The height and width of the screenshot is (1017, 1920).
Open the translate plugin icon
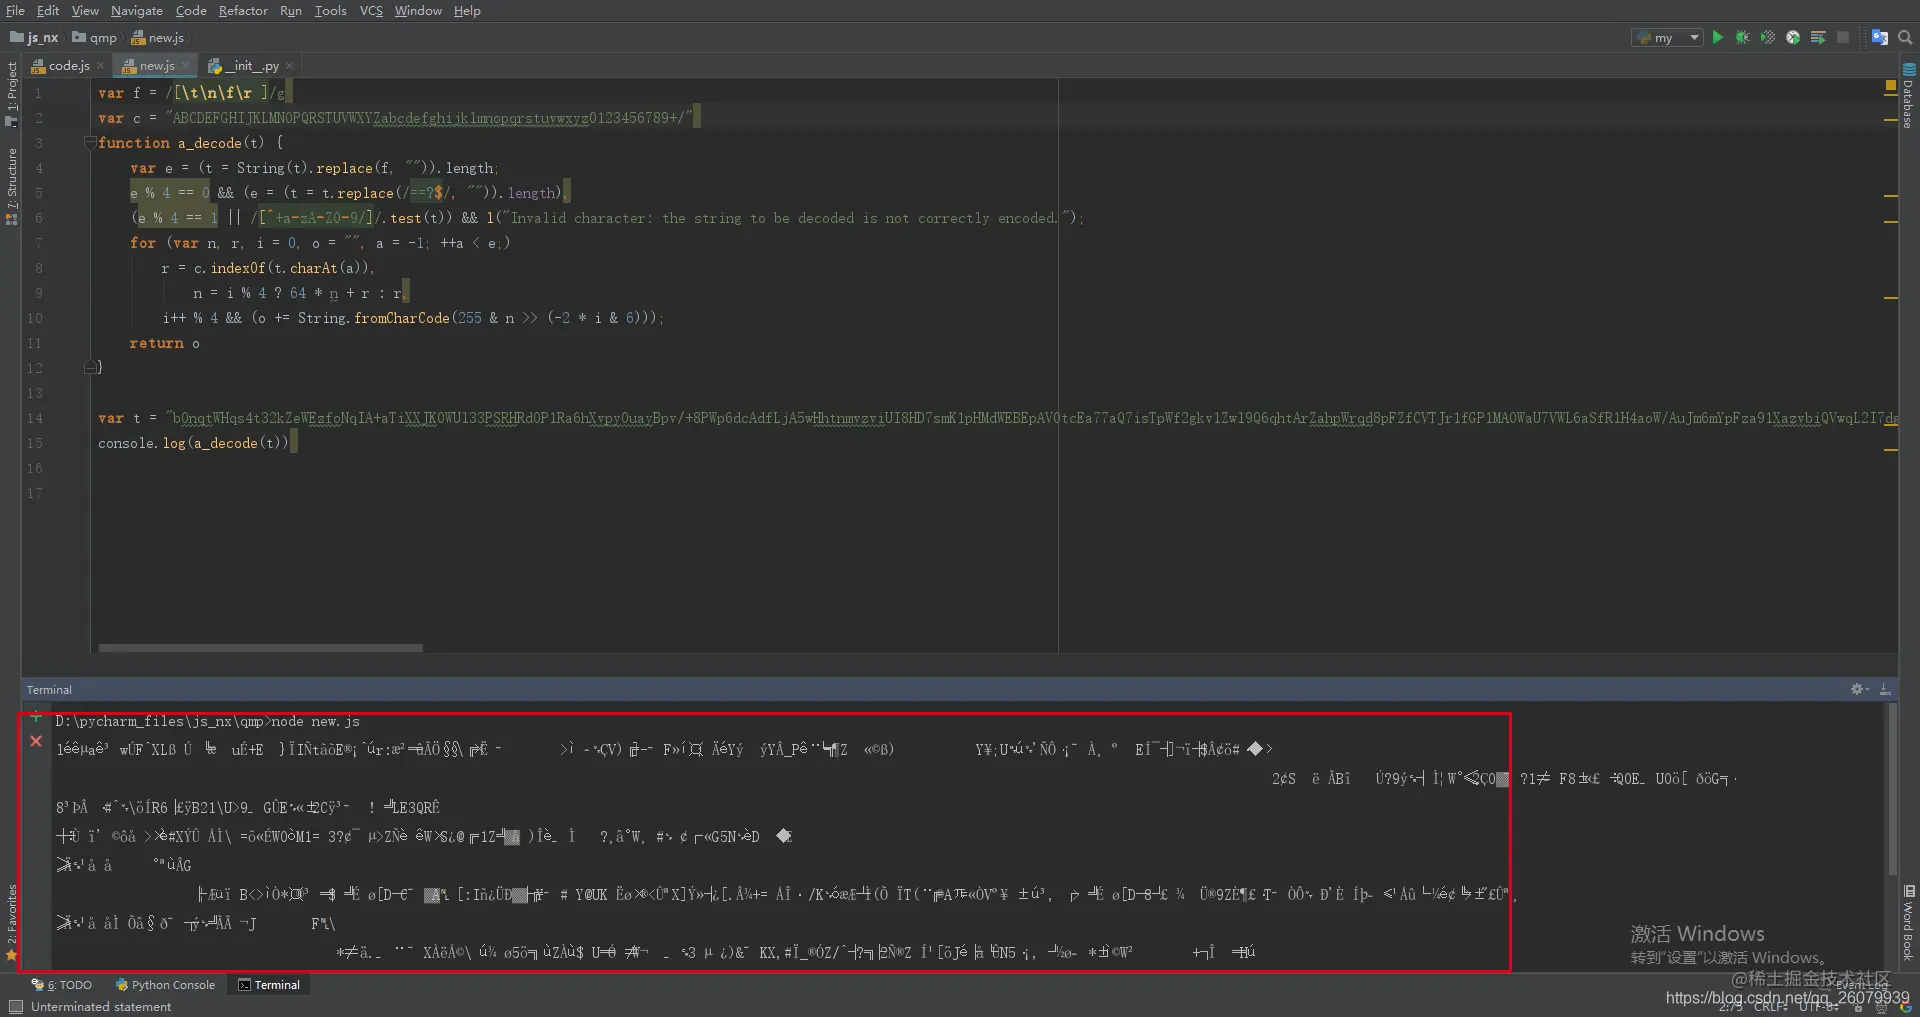[1880, 37]
